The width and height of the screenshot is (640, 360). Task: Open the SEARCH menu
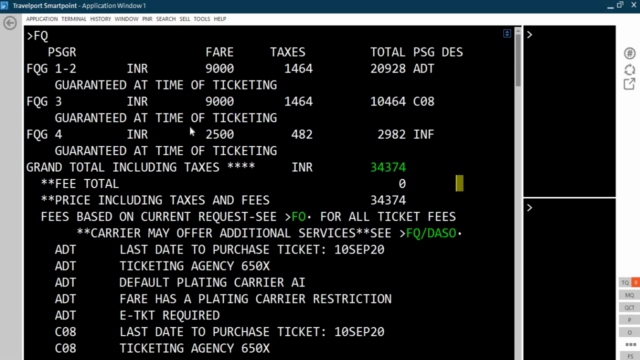pos(166,19)
